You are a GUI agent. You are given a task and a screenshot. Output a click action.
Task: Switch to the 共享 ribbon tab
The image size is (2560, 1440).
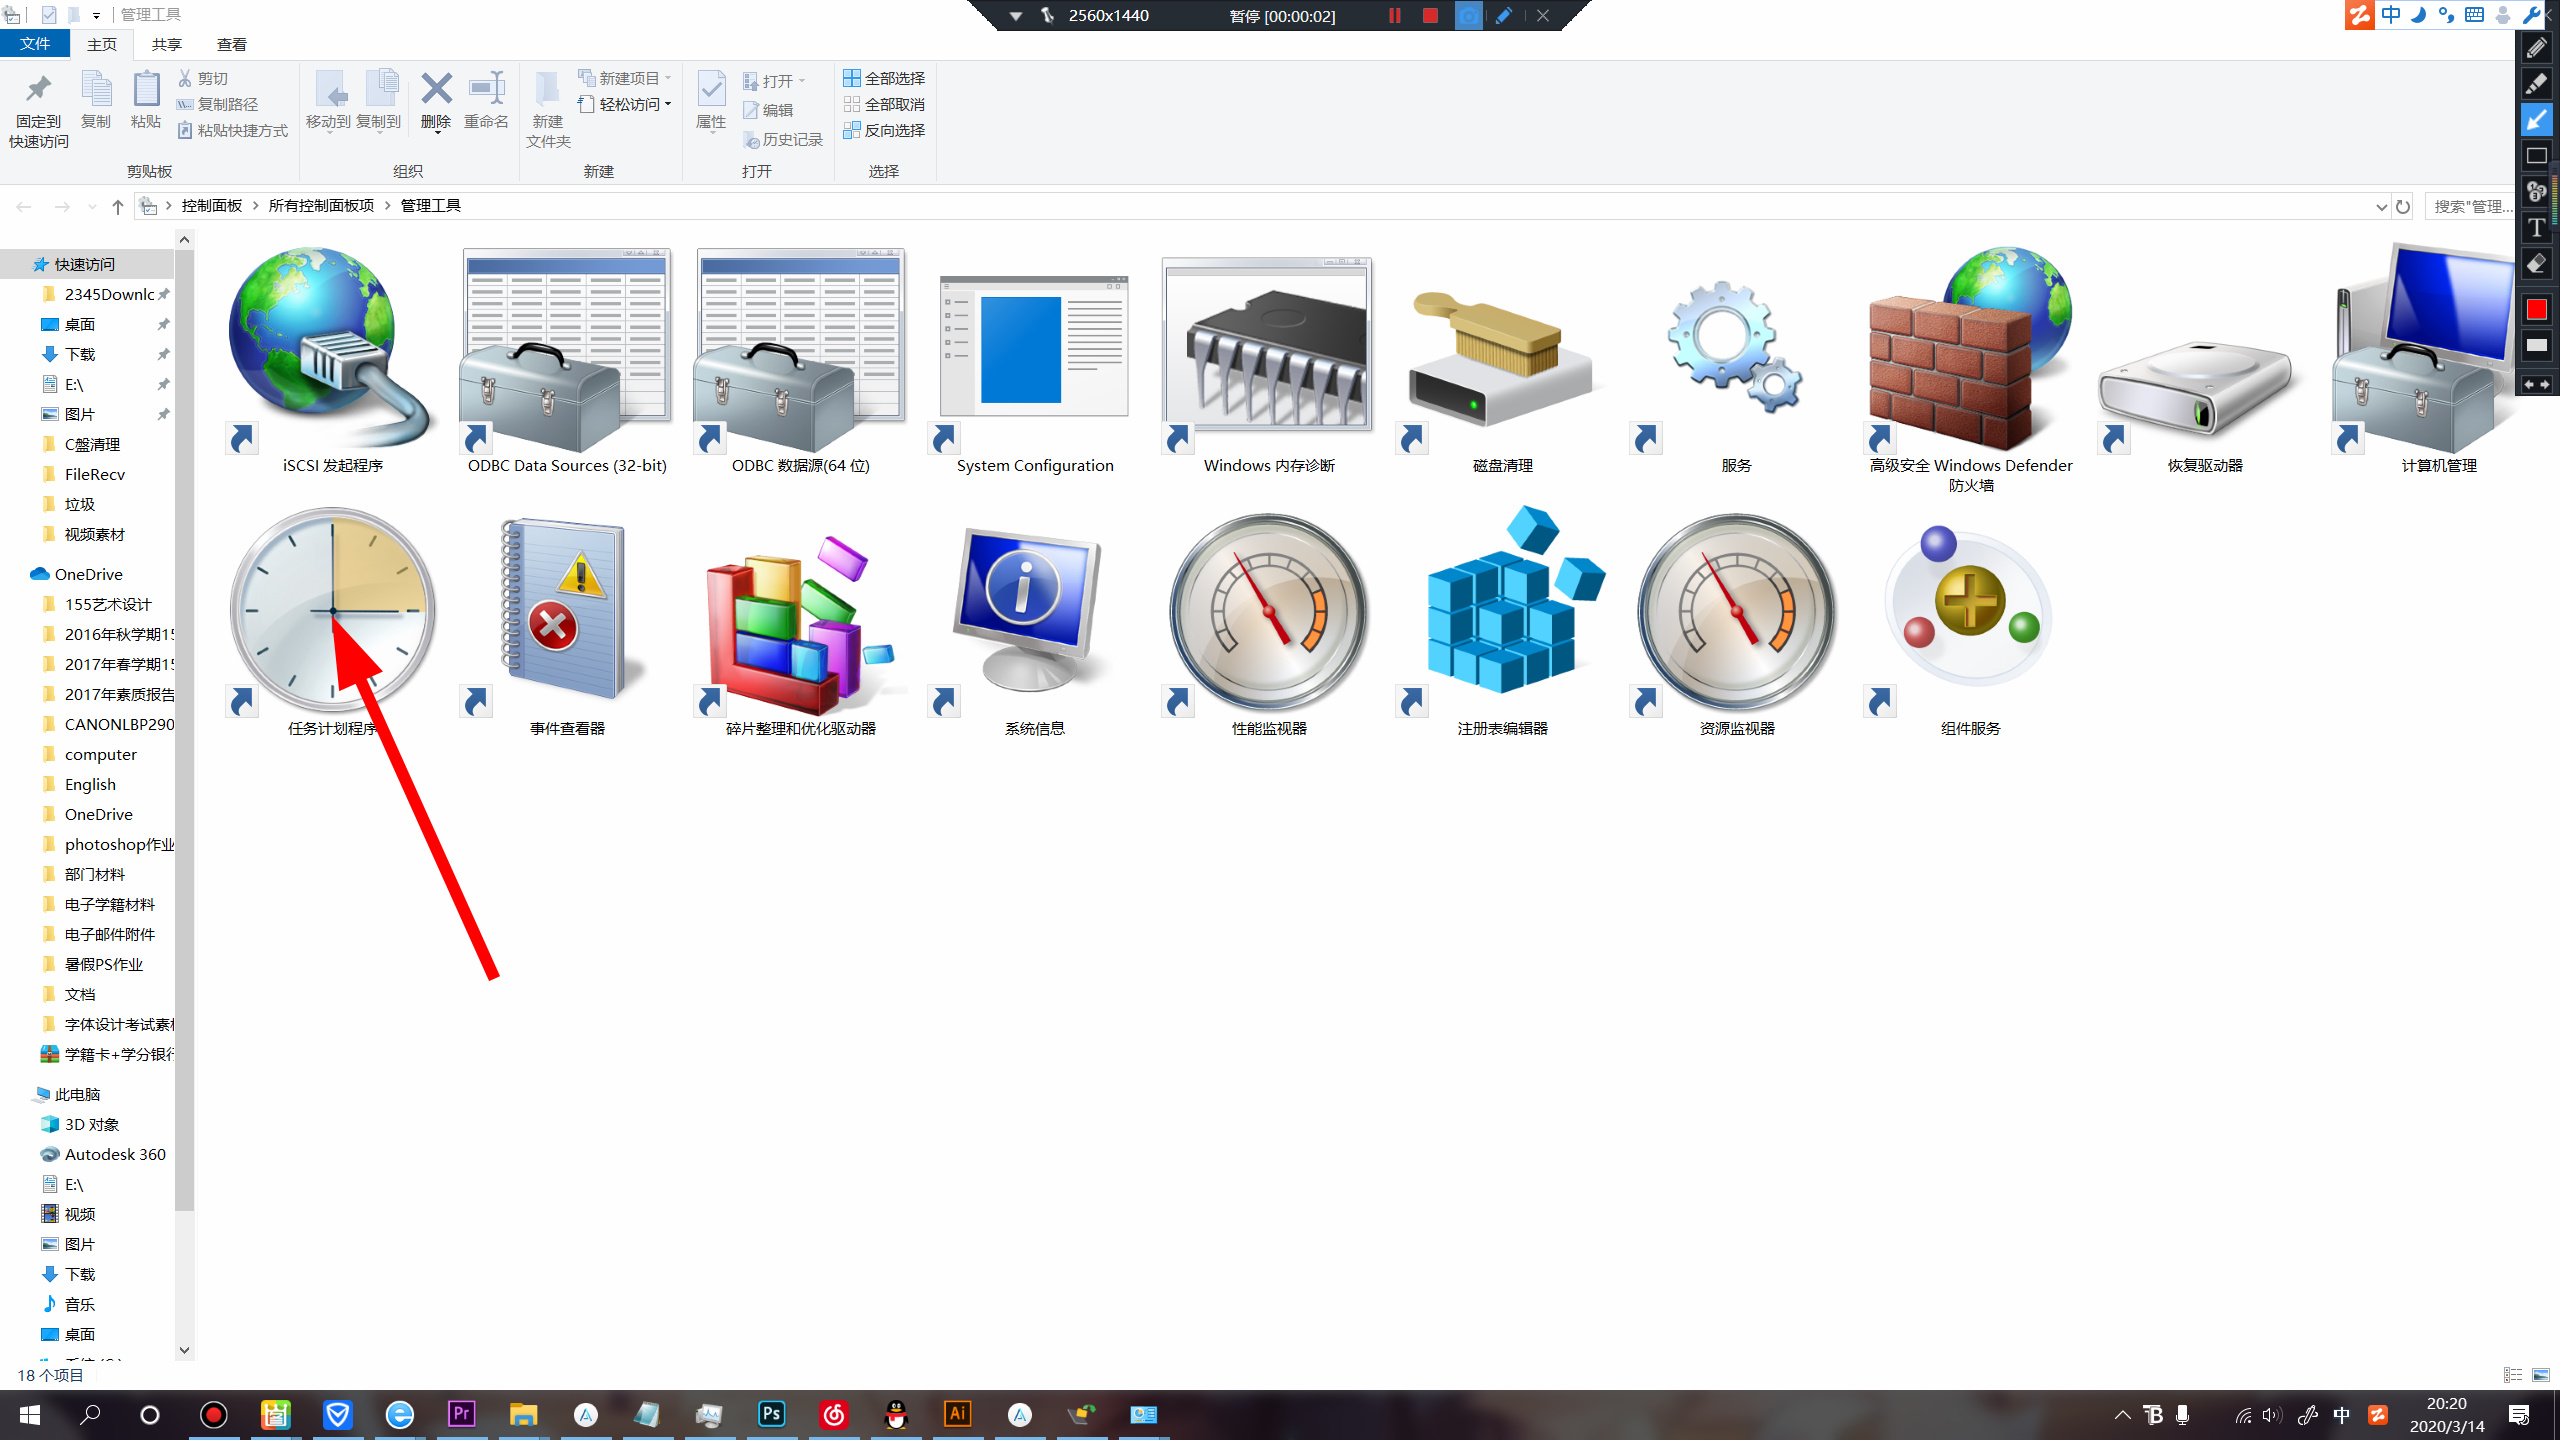pos(166,44)
